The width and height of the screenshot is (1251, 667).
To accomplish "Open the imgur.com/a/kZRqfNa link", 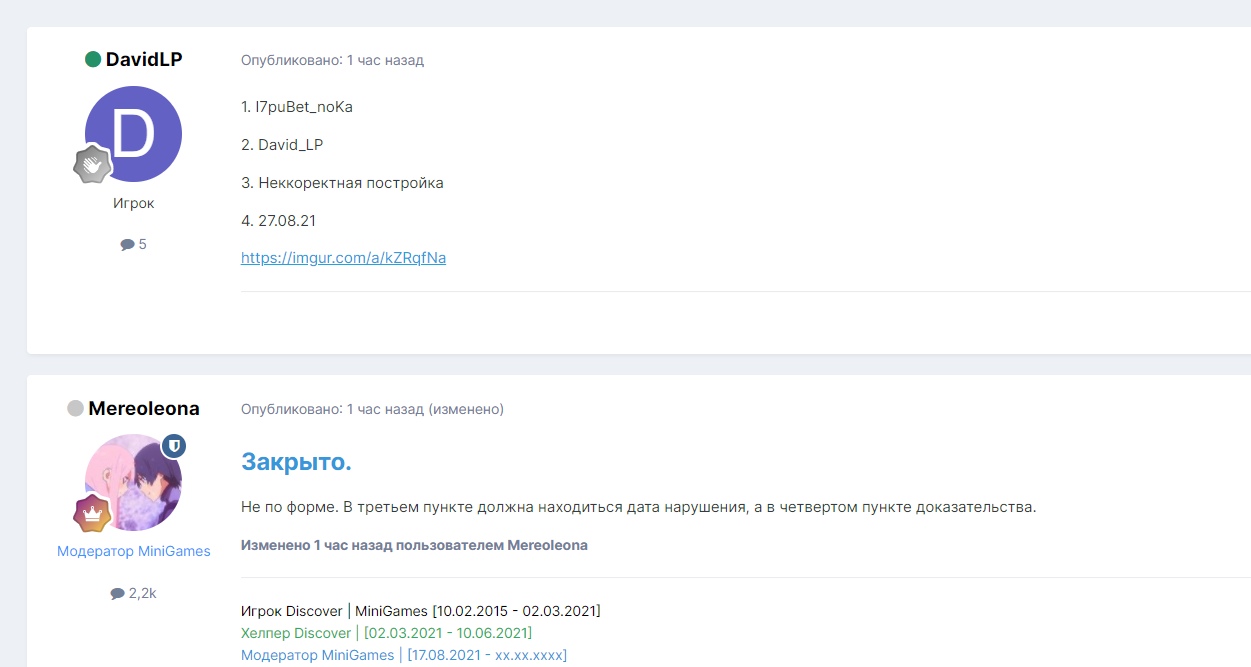I will [343, 258].
